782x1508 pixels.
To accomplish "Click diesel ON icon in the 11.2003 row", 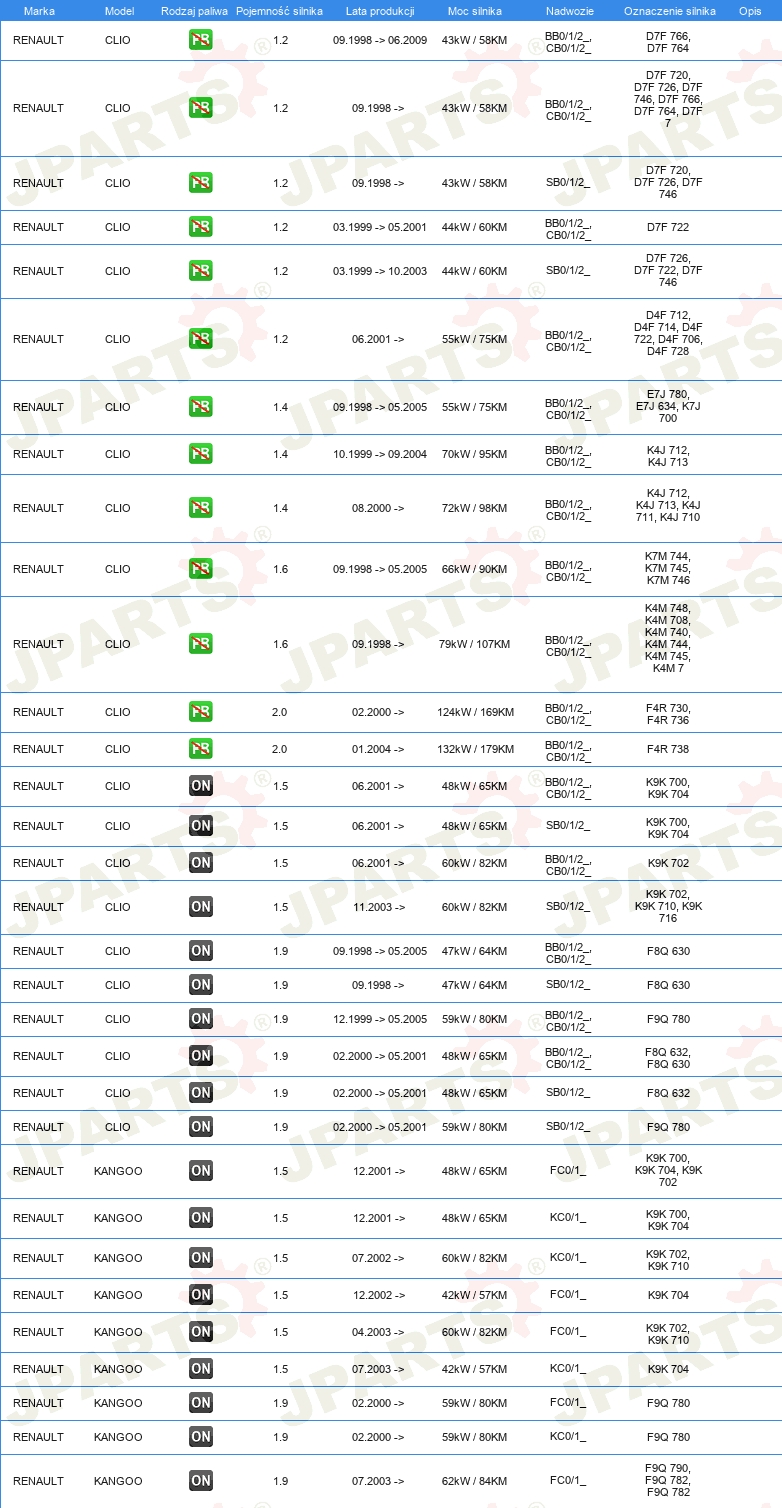I will point(201,907).
